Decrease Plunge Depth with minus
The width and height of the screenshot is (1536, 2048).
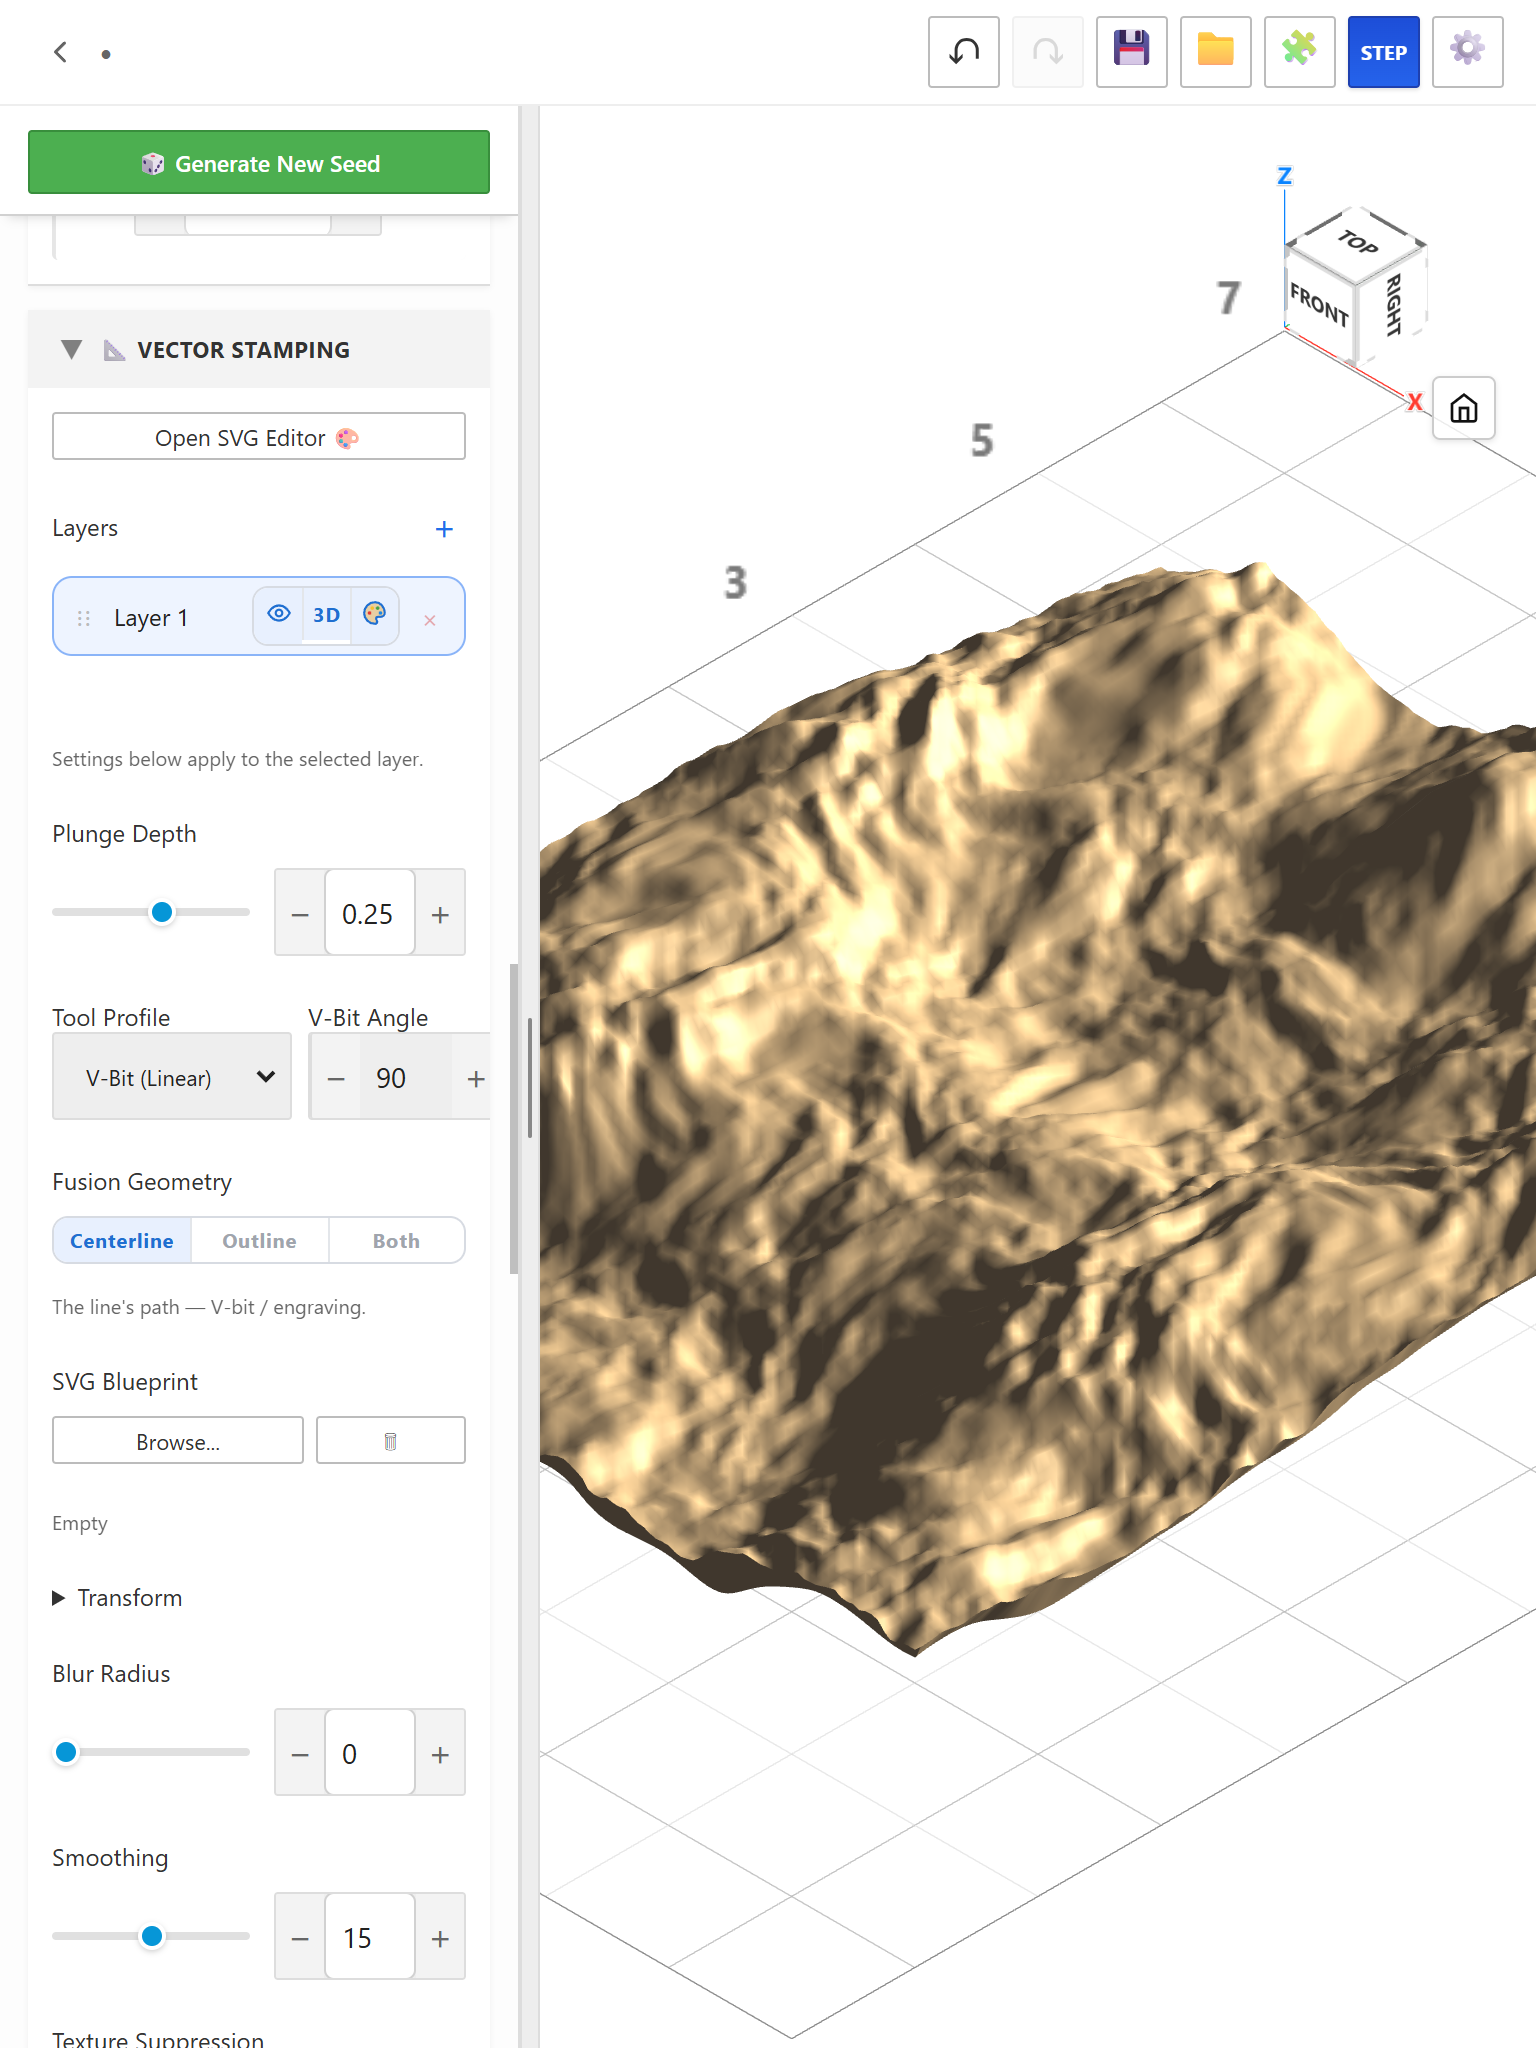[300, 914]
